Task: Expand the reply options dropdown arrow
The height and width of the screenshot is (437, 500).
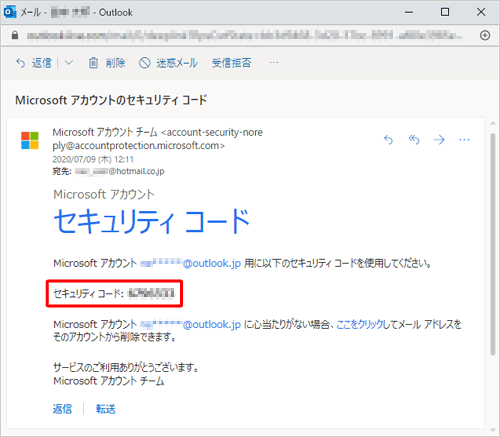Action: click(x=69, y=62)
